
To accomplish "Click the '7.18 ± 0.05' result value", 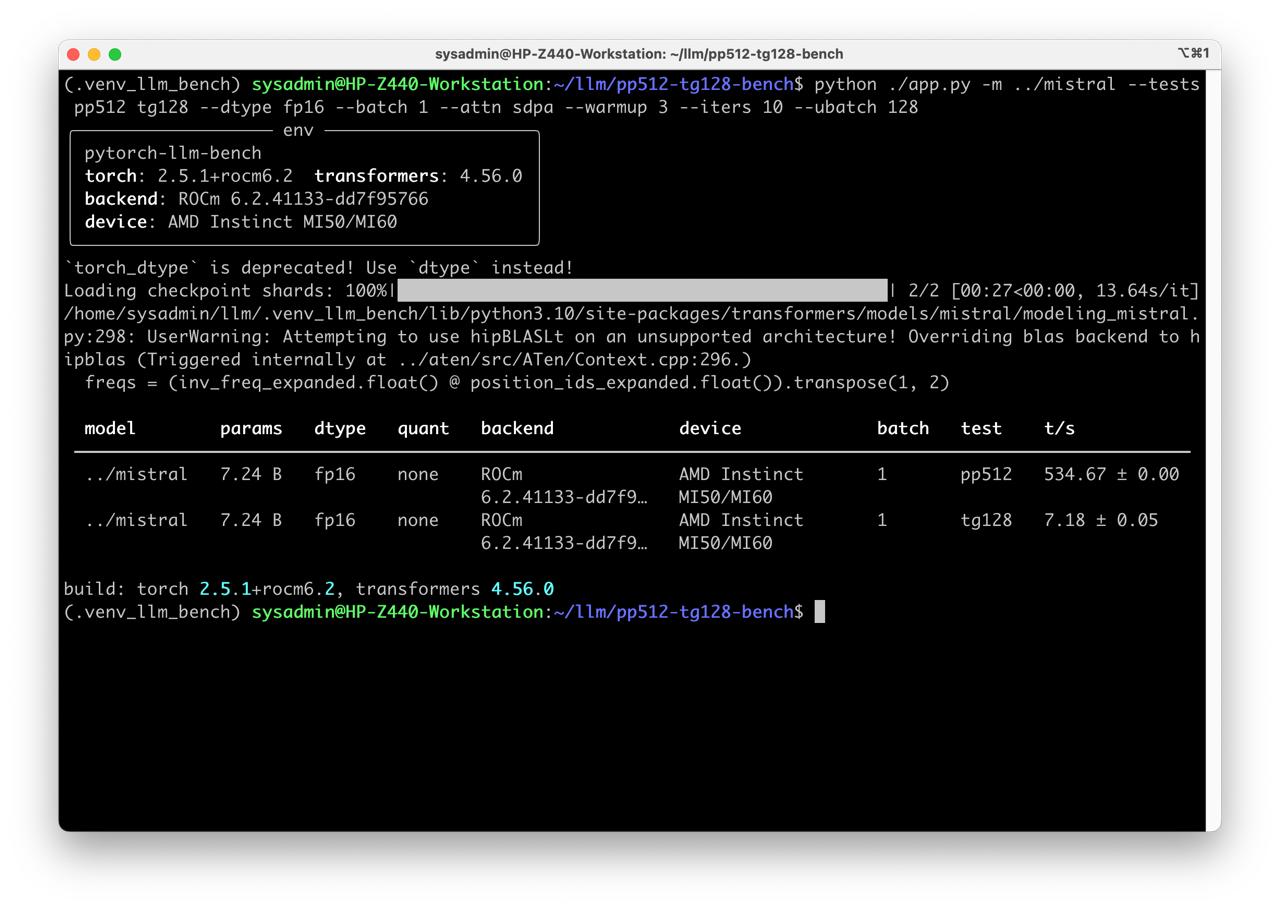I will tap(1101, 520).
